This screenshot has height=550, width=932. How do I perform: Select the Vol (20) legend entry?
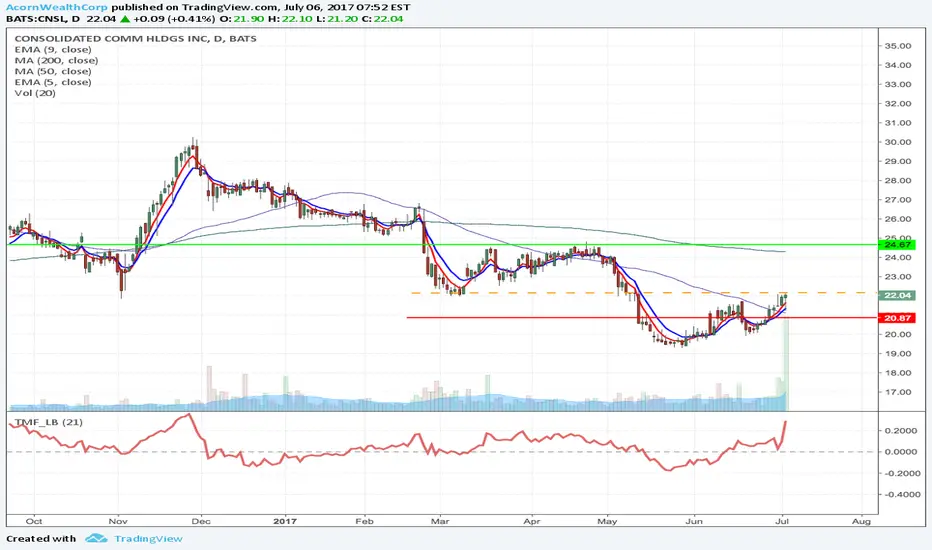35,93
